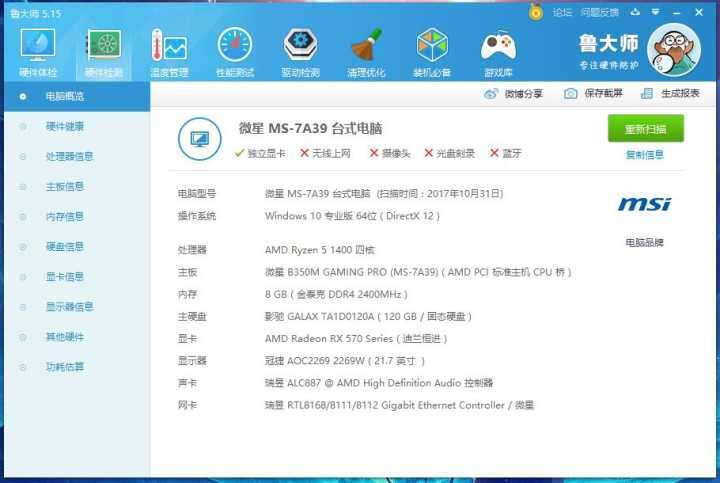720x483 pixels.
Task: Click 独立显卡 check mark item
Action: coord(260,153)
